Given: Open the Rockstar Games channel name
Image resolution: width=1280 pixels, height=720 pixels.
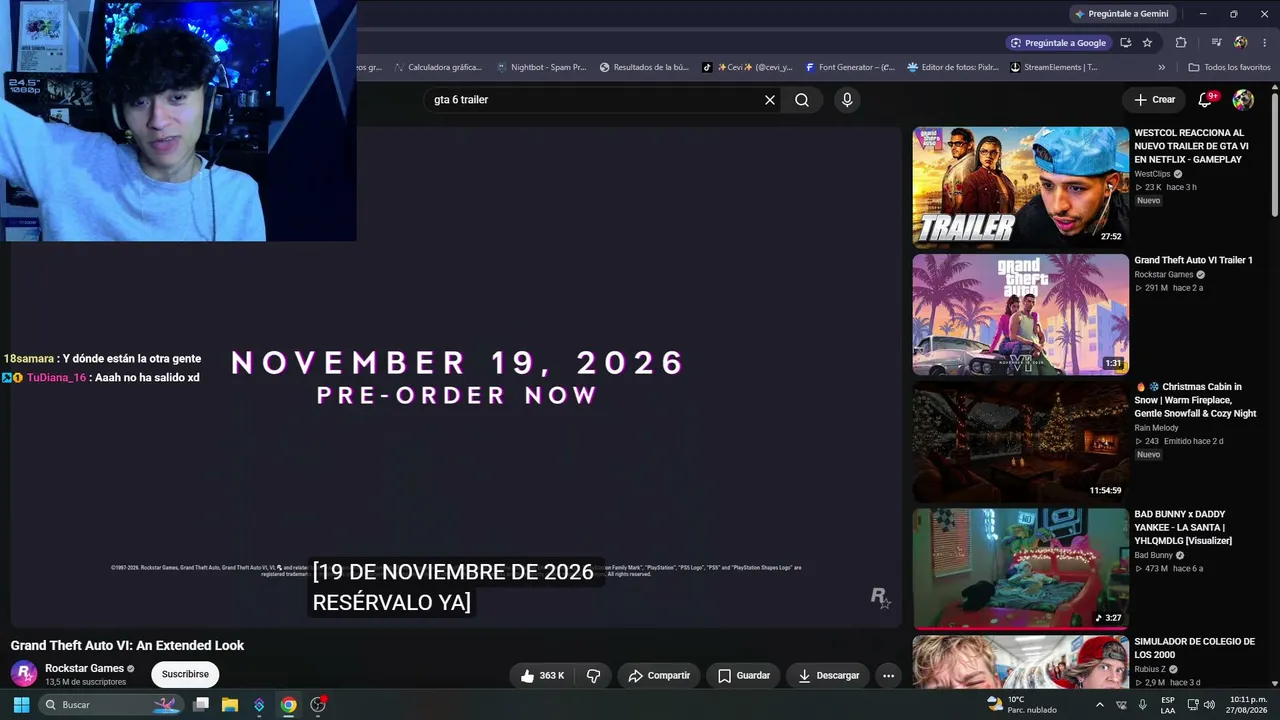Looking at the screenshot, I should pos(85,668).
